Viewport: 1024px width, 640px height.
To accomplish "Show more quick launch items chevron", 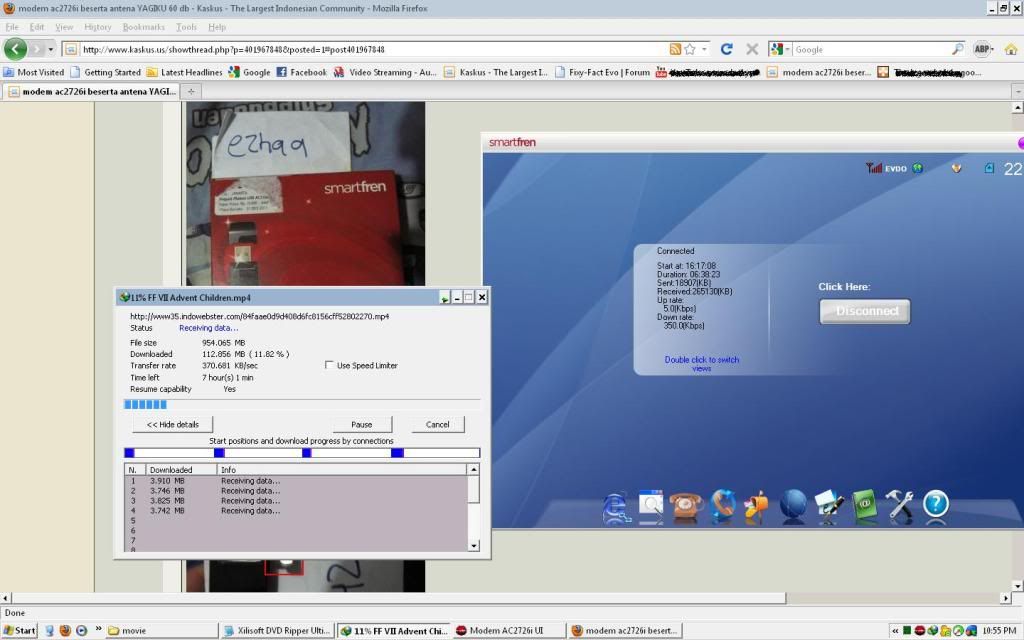I will click(x=99, y=630).
